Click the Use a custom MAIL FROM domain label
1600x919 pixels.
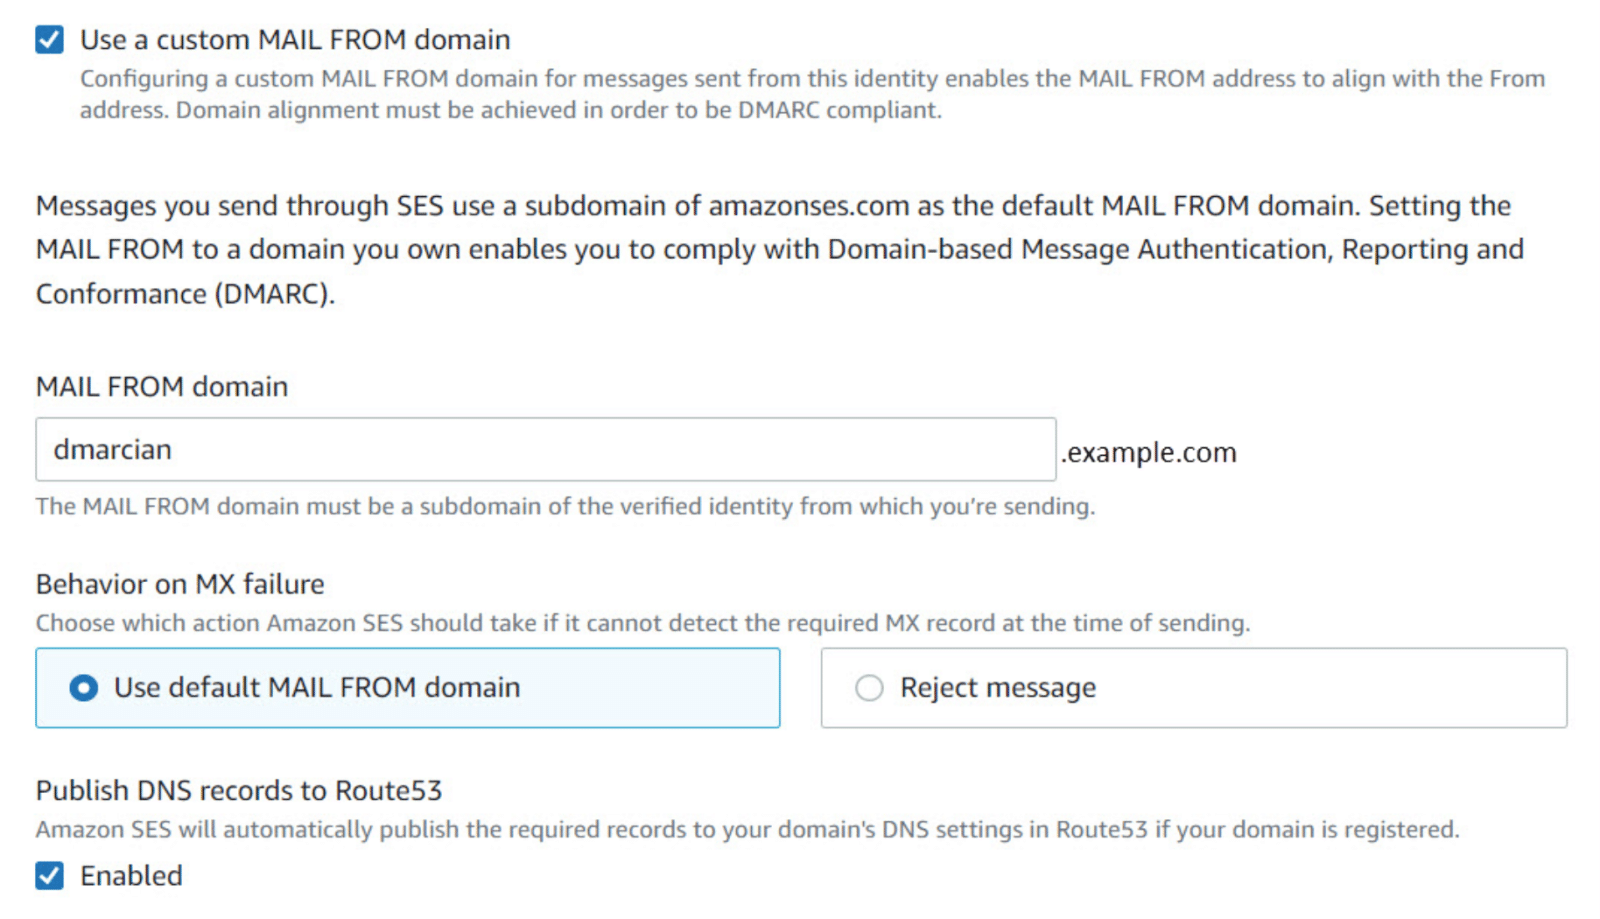pos(294,40)
